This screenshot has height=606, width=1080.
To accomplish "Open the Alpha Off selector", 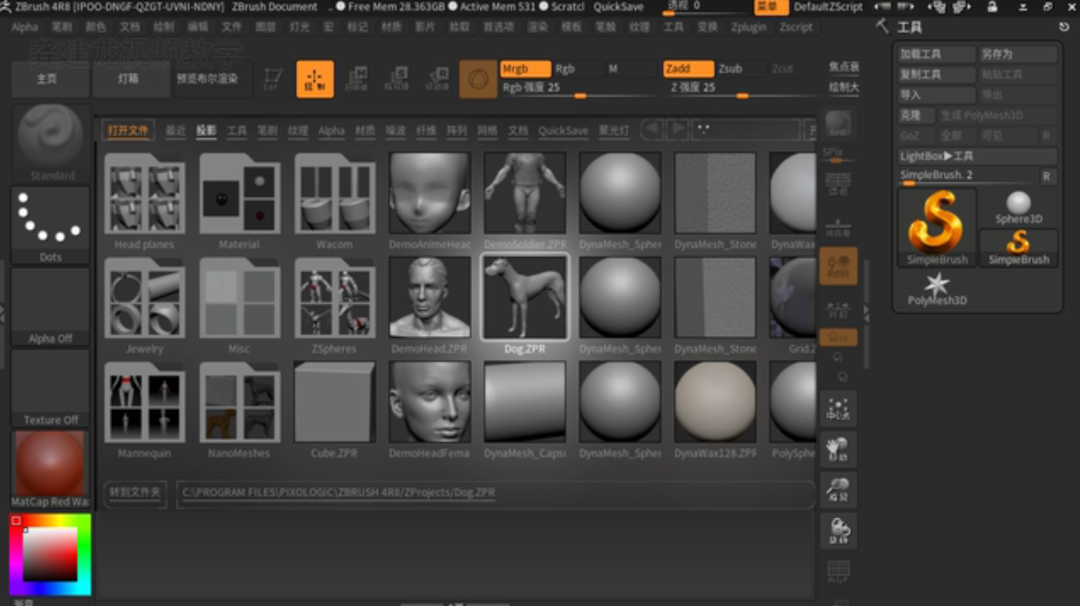I will [x=50, y=307].
